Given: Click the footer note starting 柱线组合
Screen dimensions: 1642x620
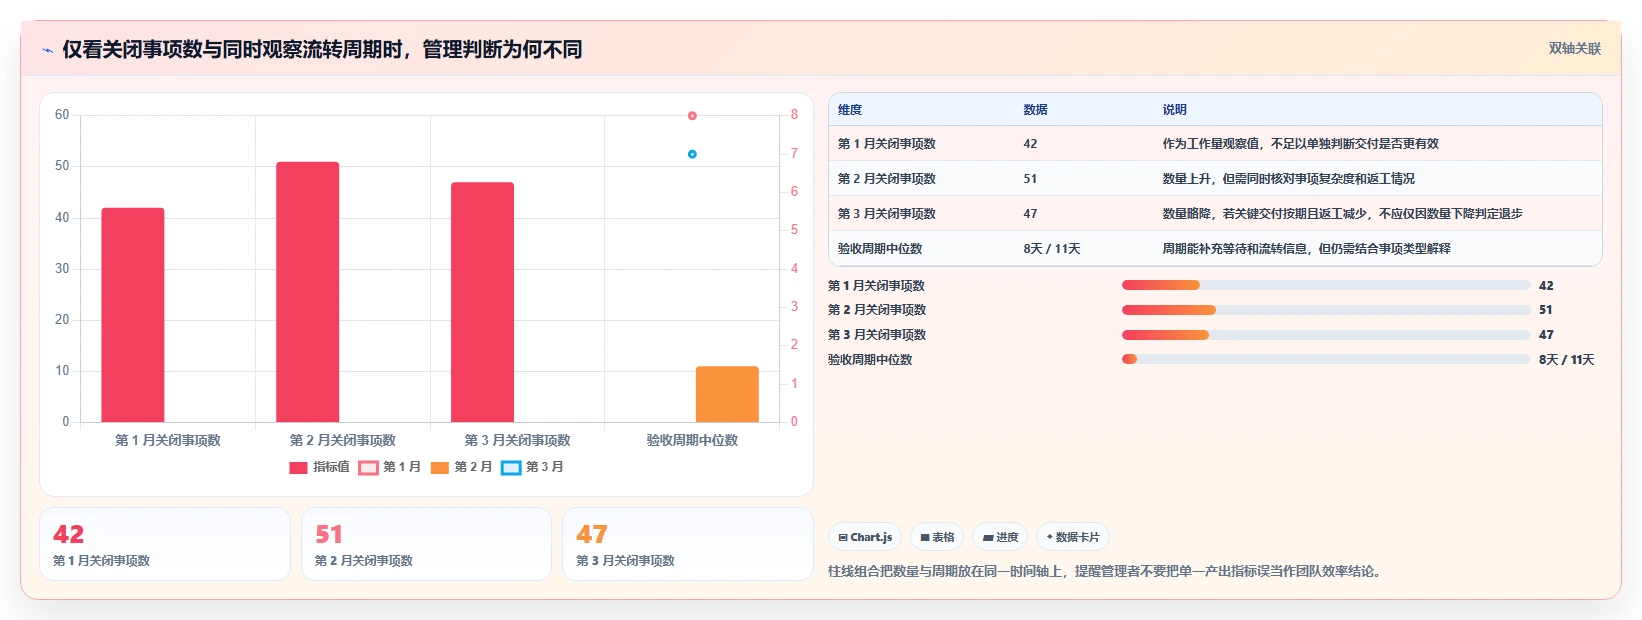Looking at the screenshot, I should point(1106,572).
